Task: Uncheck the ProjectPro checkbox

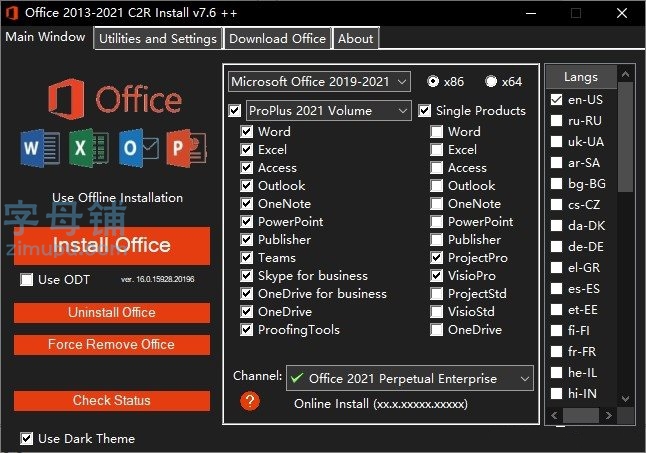Action: tap(436, 258)
